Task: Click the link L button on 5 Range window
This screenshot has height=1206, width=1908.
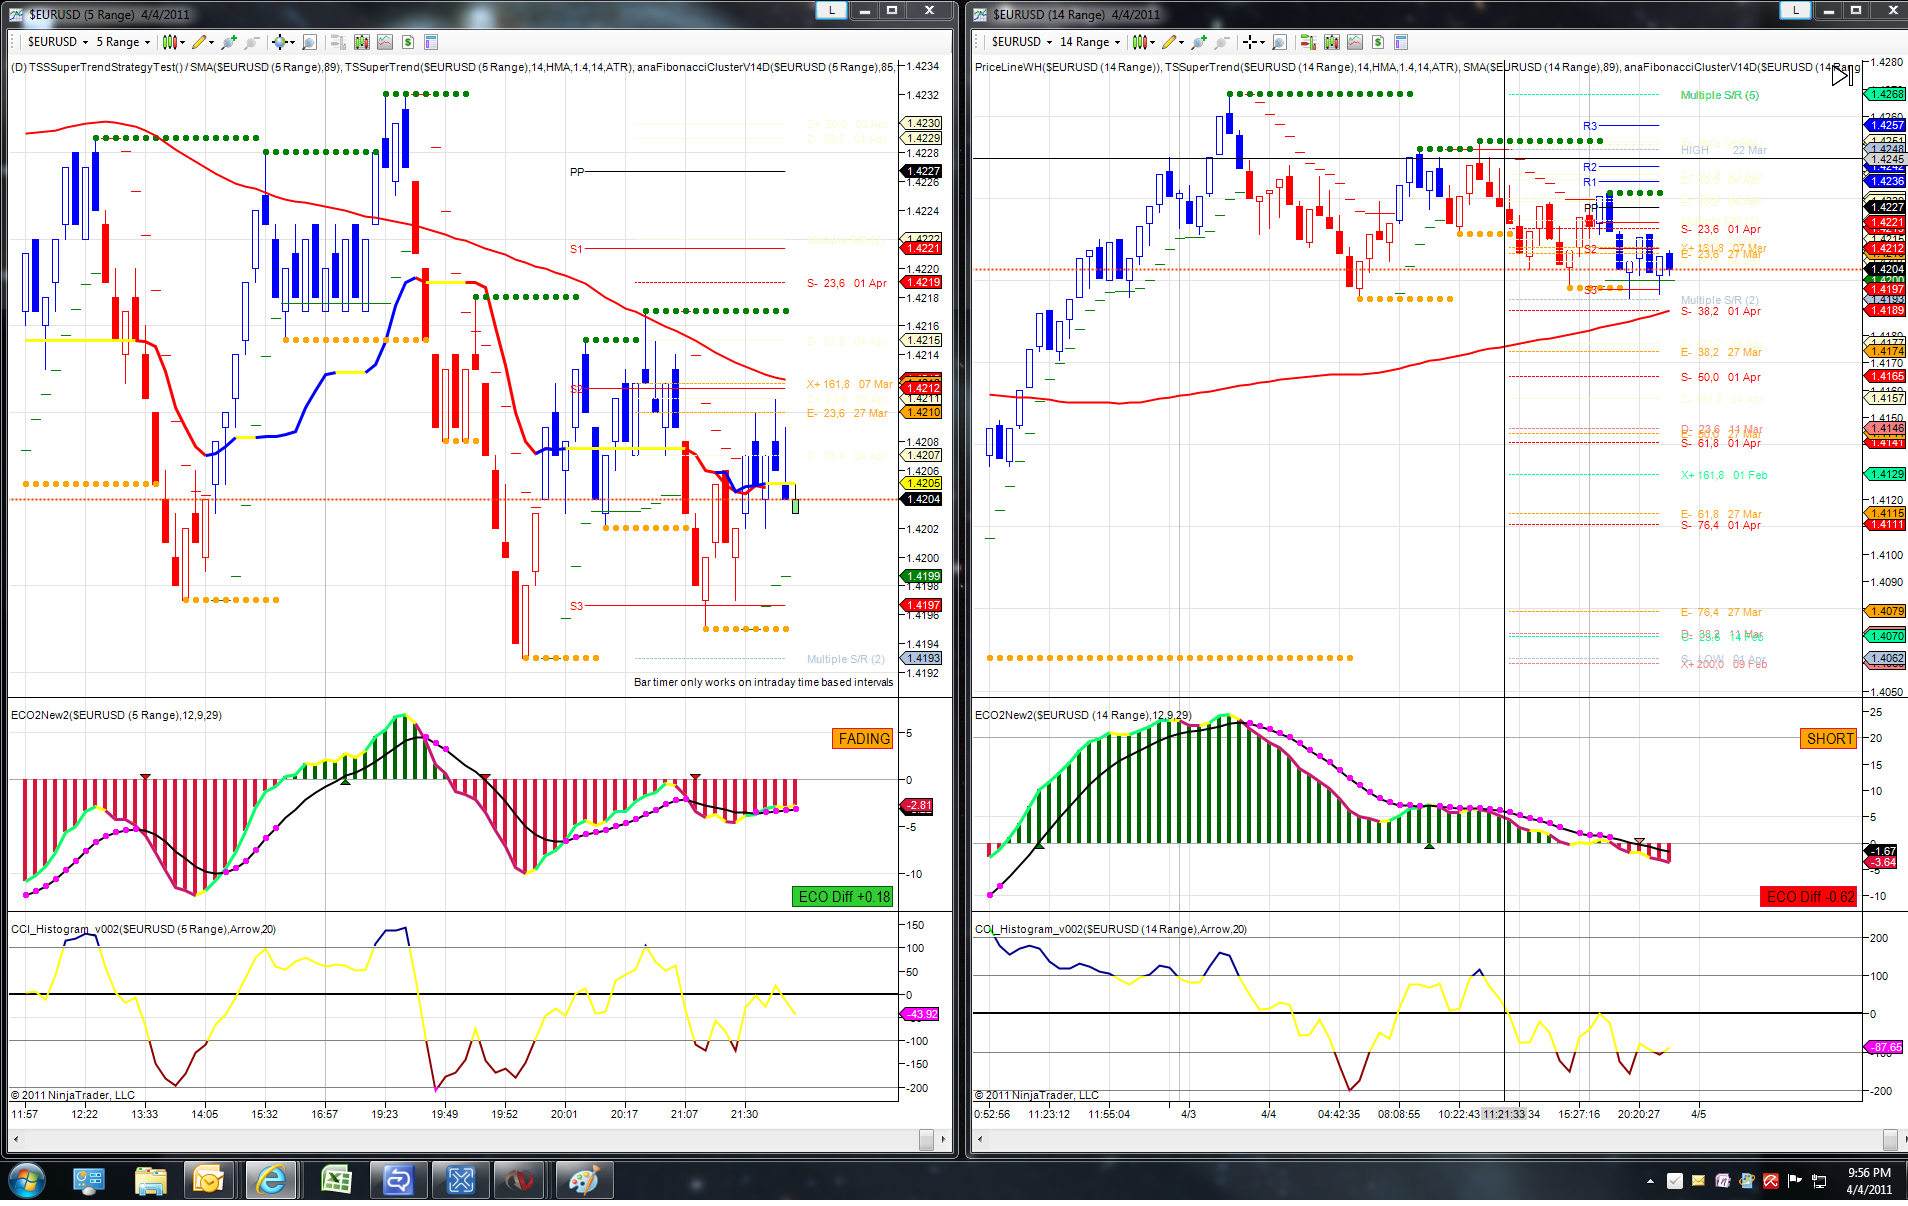Action: coord(831,11)
